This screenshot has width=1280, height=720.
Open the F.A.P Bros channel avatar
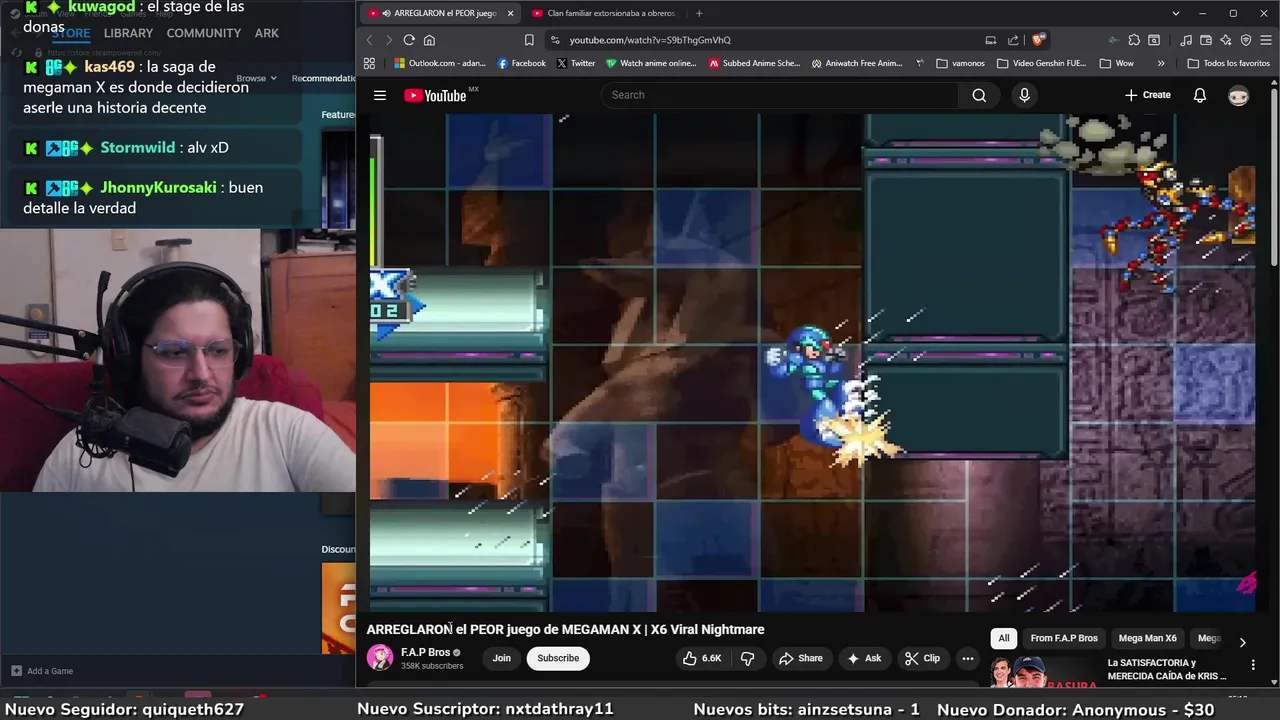point(380,657)
